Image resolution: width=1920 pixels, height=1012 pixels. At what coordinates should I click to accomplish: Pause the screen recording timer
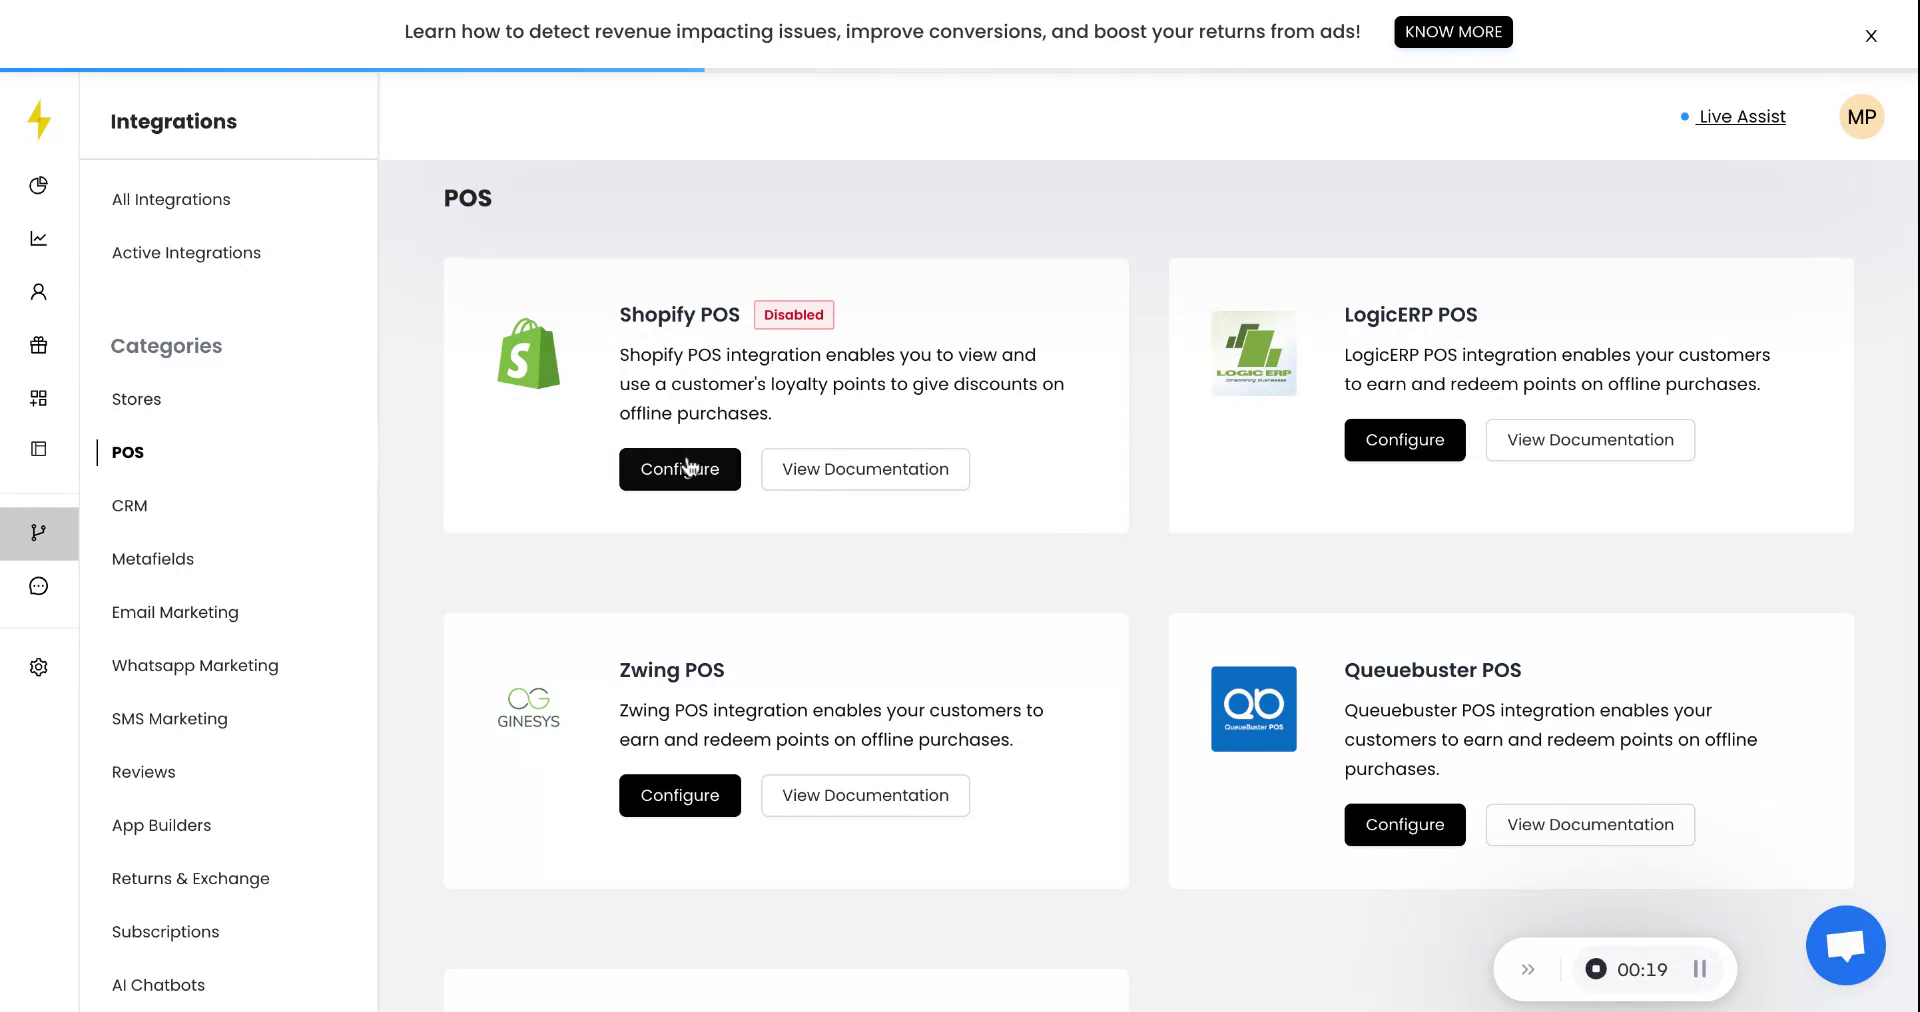pos(1698,969)
